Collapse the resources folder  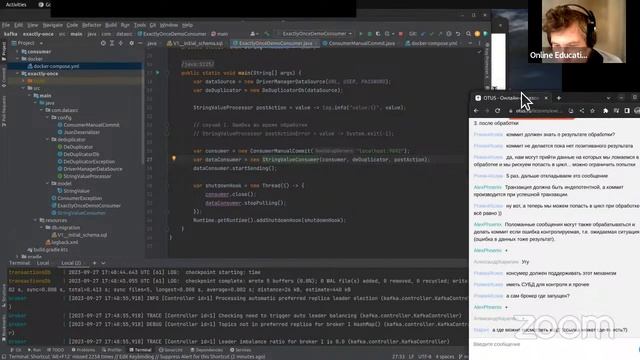36,220
